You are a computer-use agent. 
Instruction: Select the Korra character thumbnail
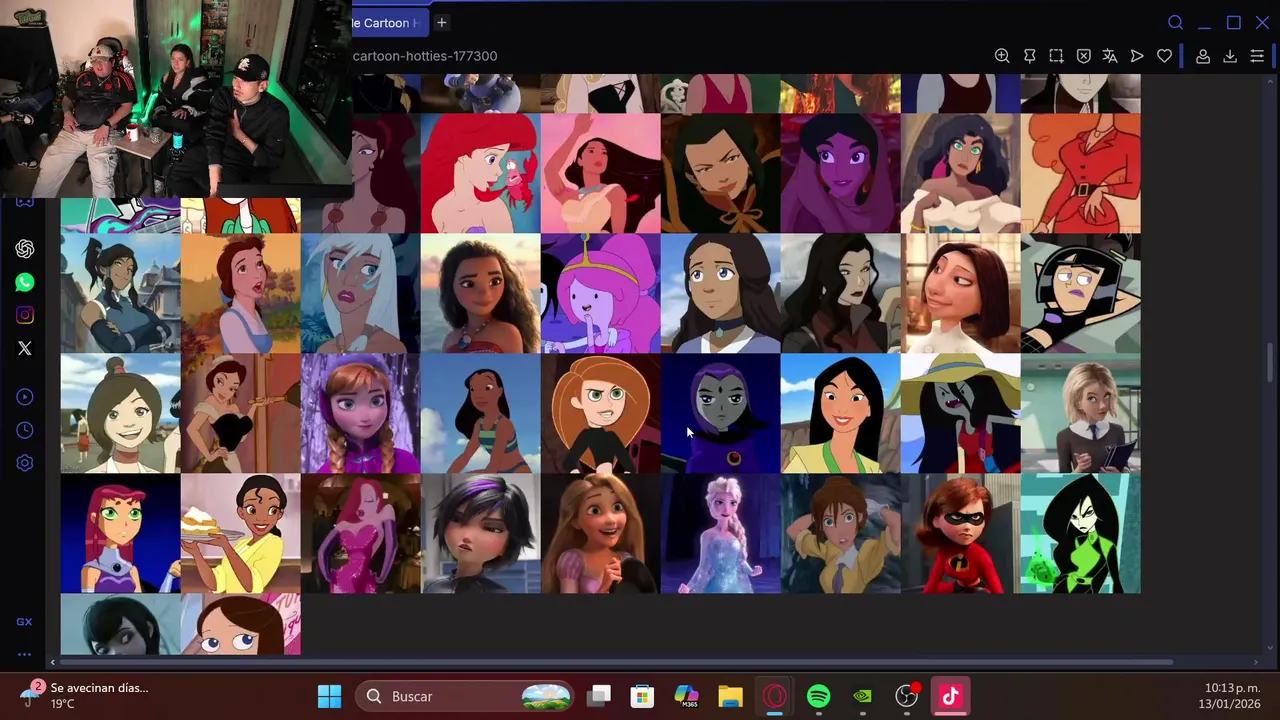(x=120, y=293)
